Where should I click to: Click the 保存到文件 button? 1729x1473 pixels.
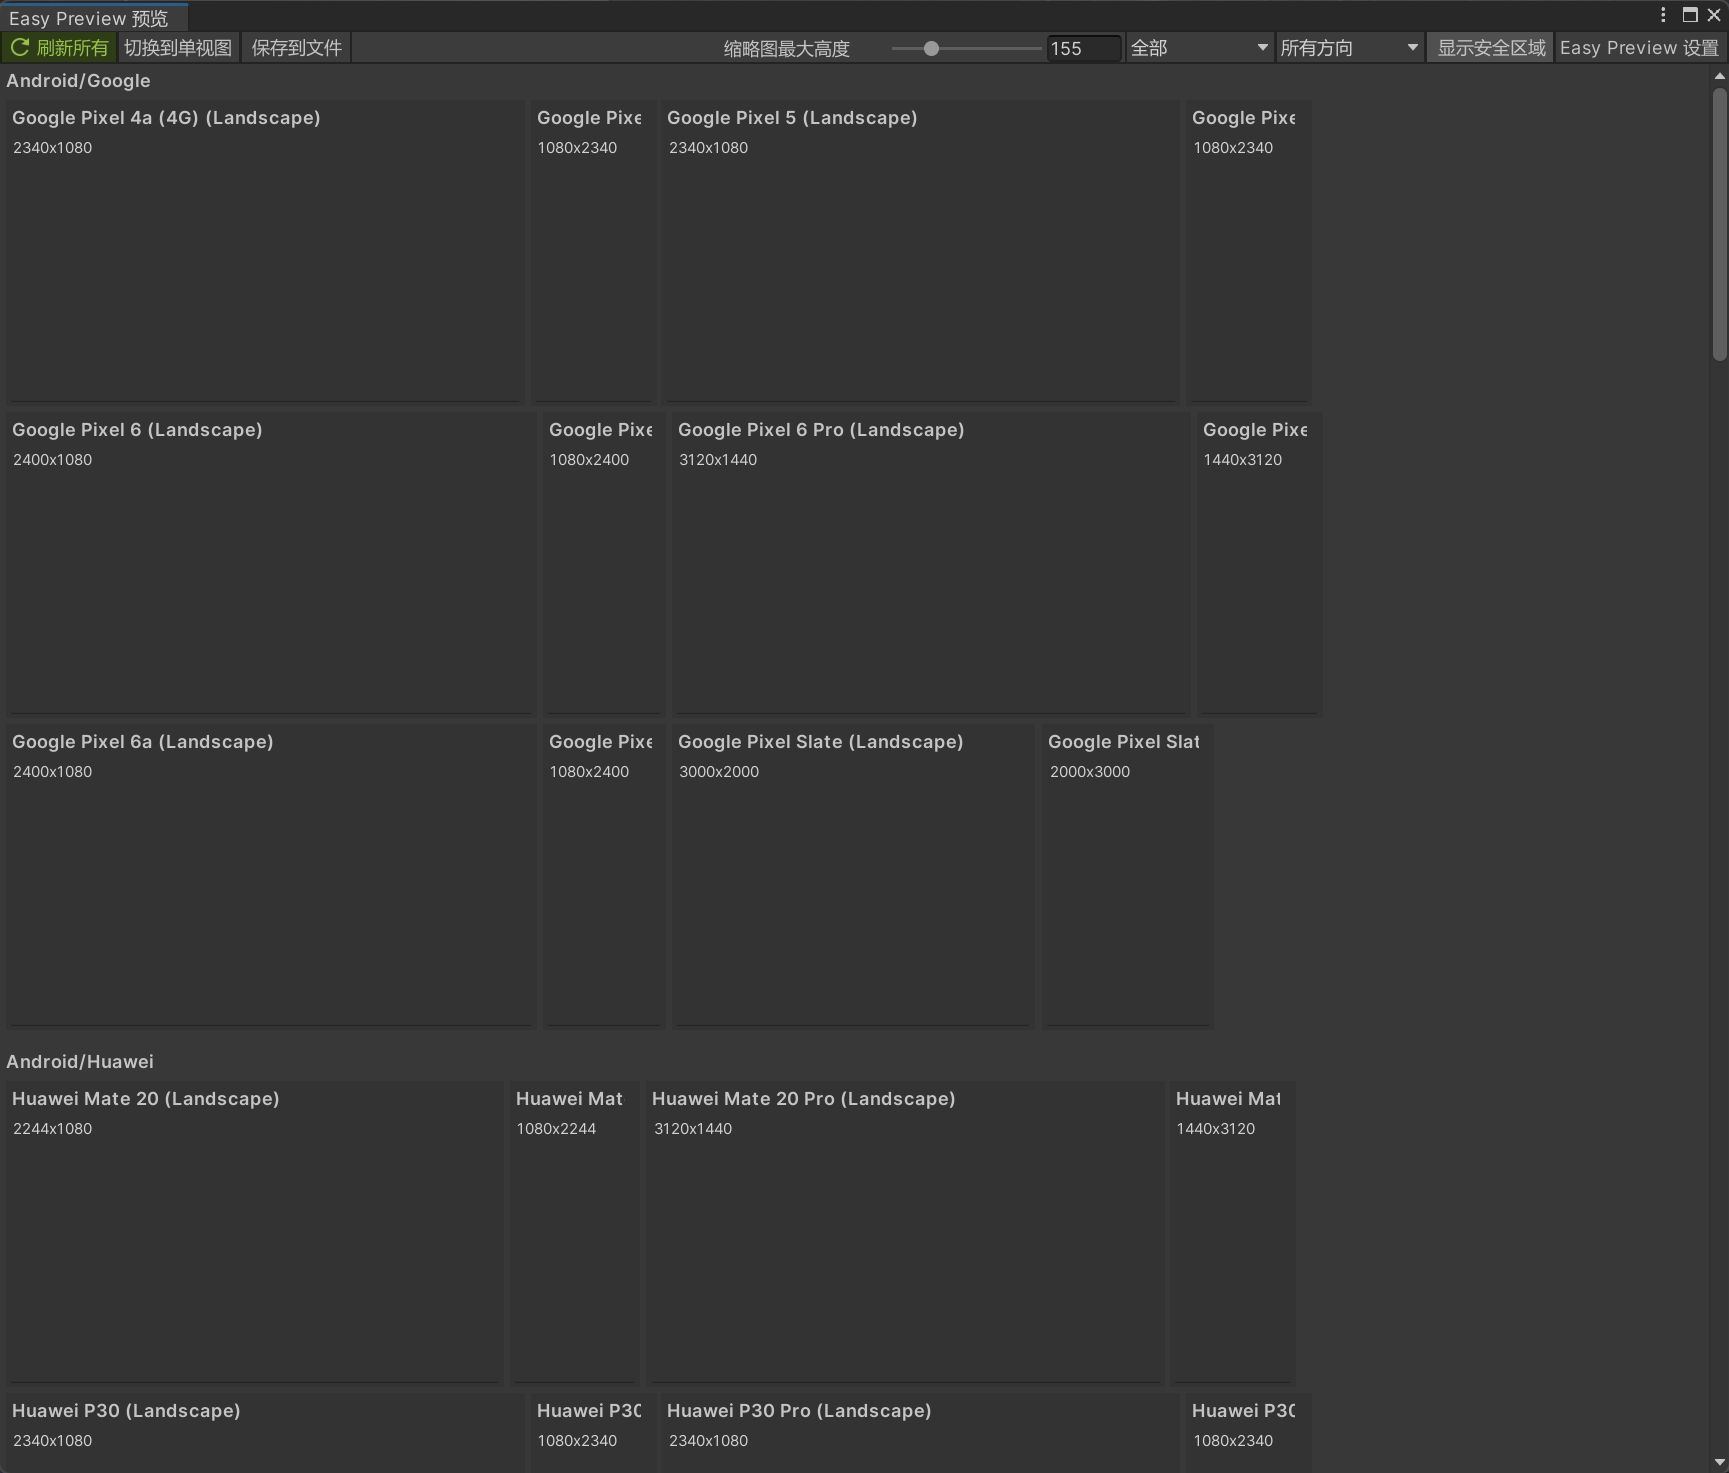[x=296, y=47]
